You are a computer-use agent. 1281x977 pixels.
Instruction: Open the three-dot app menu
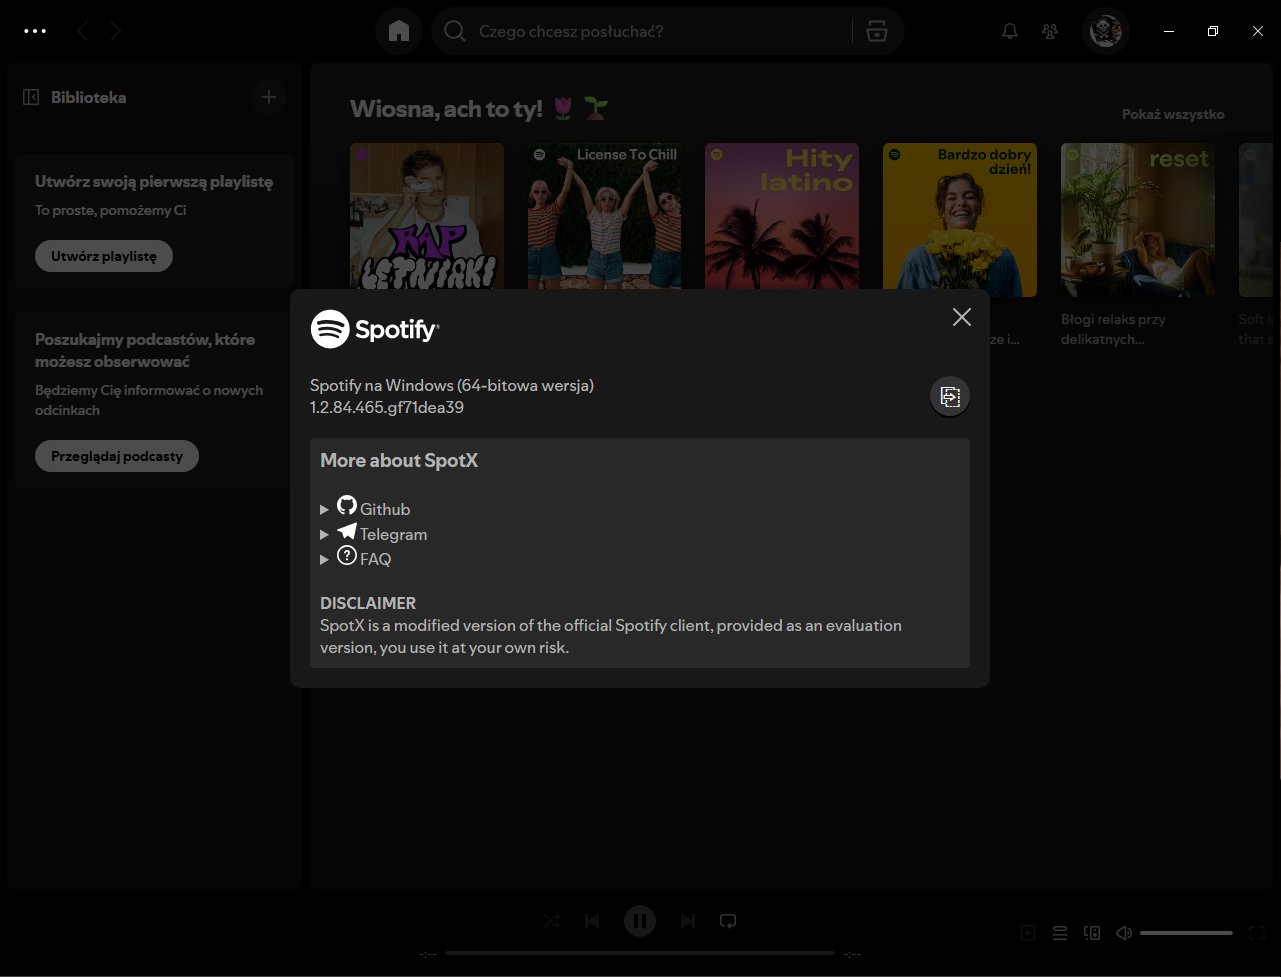coord(35,31)
